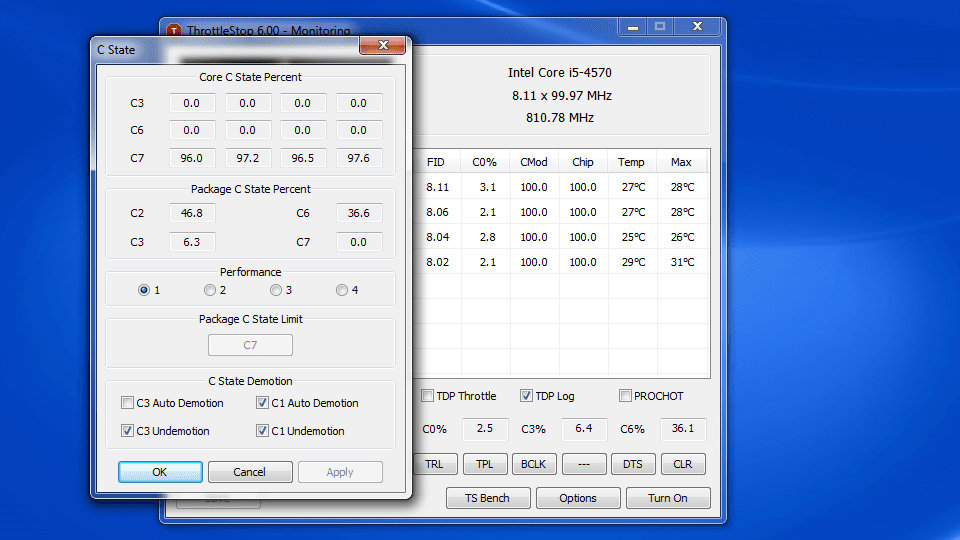
Task: Click the C3% readout field 6.4
Action: (x=584, y=429)
